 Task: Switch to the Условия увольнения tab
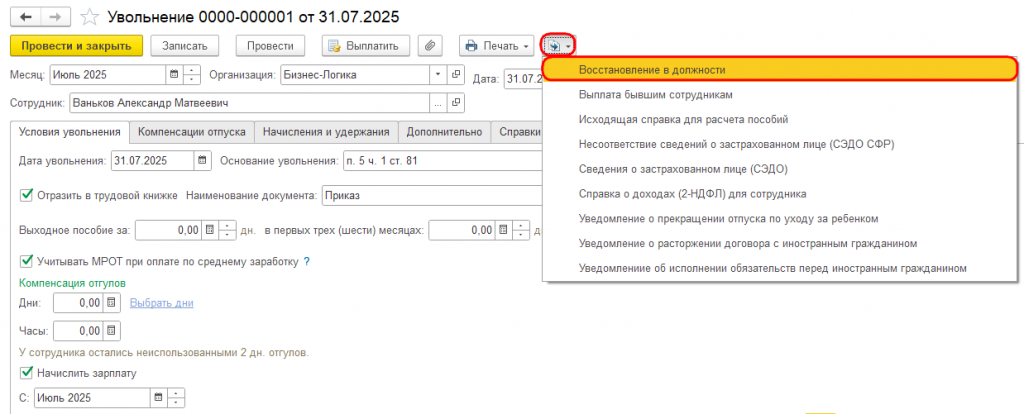[70, 132]
